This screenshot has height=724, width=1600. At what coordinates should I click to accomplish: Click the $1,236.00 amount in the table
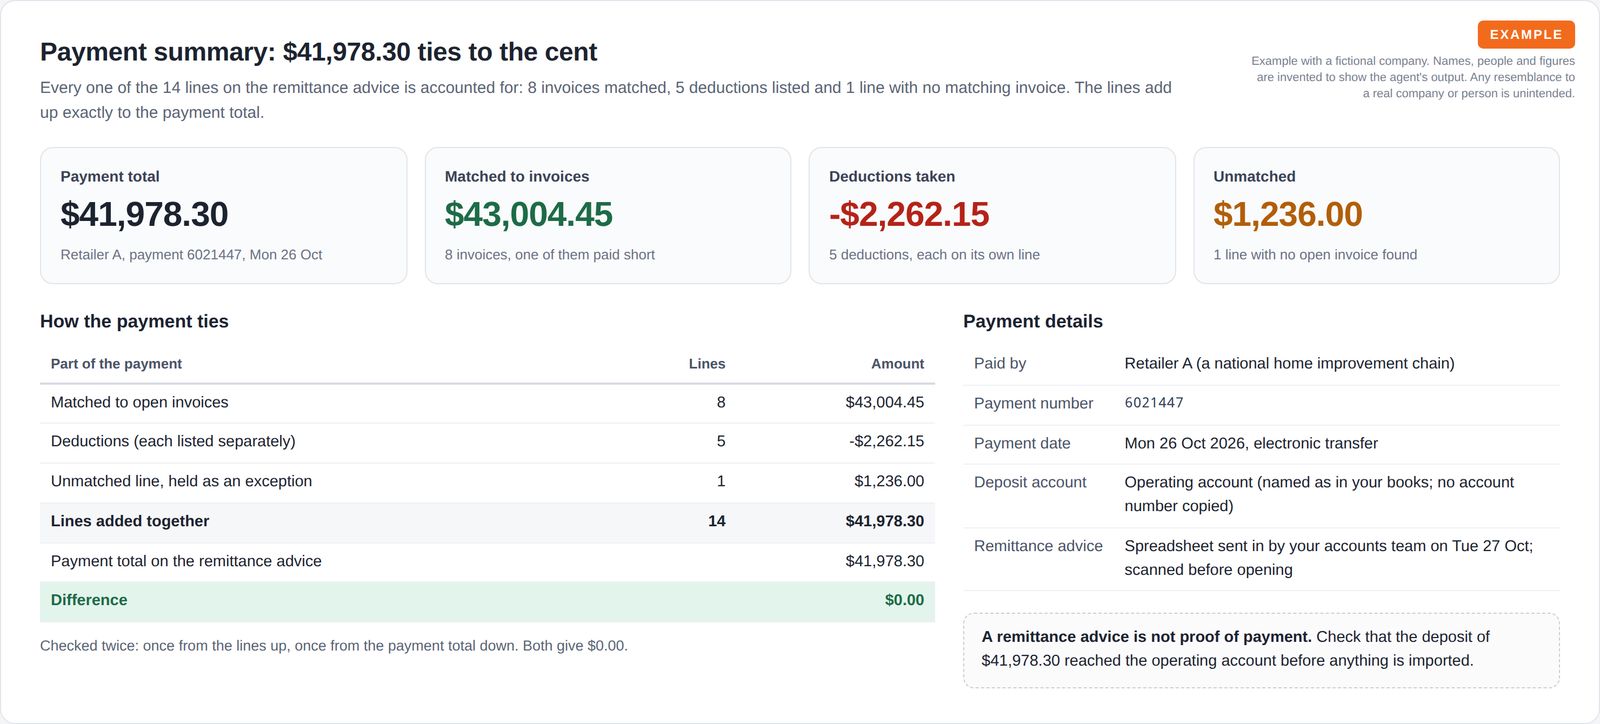click(x=889, y=481)
